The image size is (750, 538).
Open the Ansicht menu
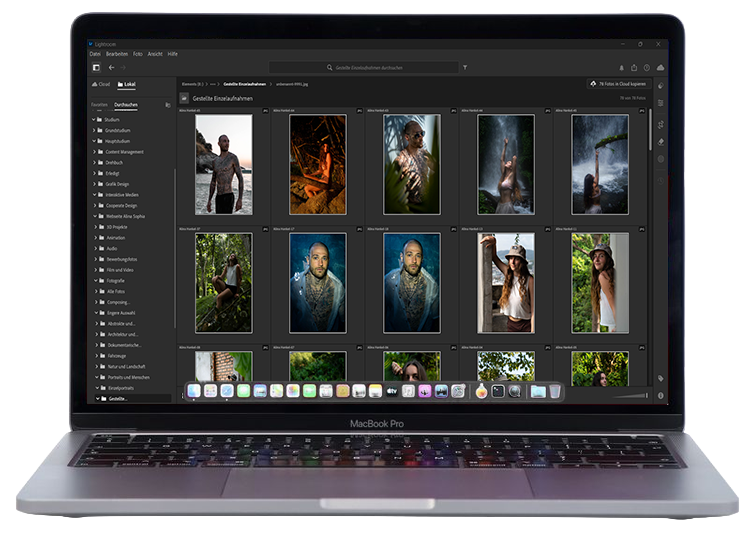pyautogui.click(x=155, y=52)
